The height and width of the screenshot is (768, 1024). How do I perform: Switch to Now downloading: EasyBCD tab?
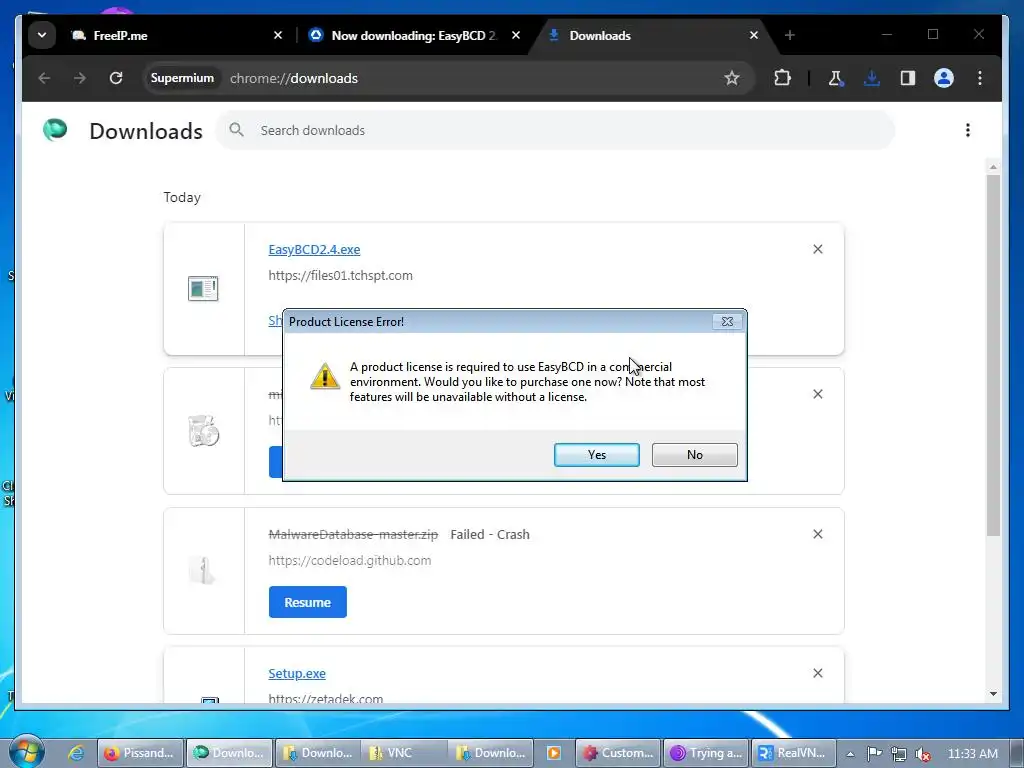(414, 35)
